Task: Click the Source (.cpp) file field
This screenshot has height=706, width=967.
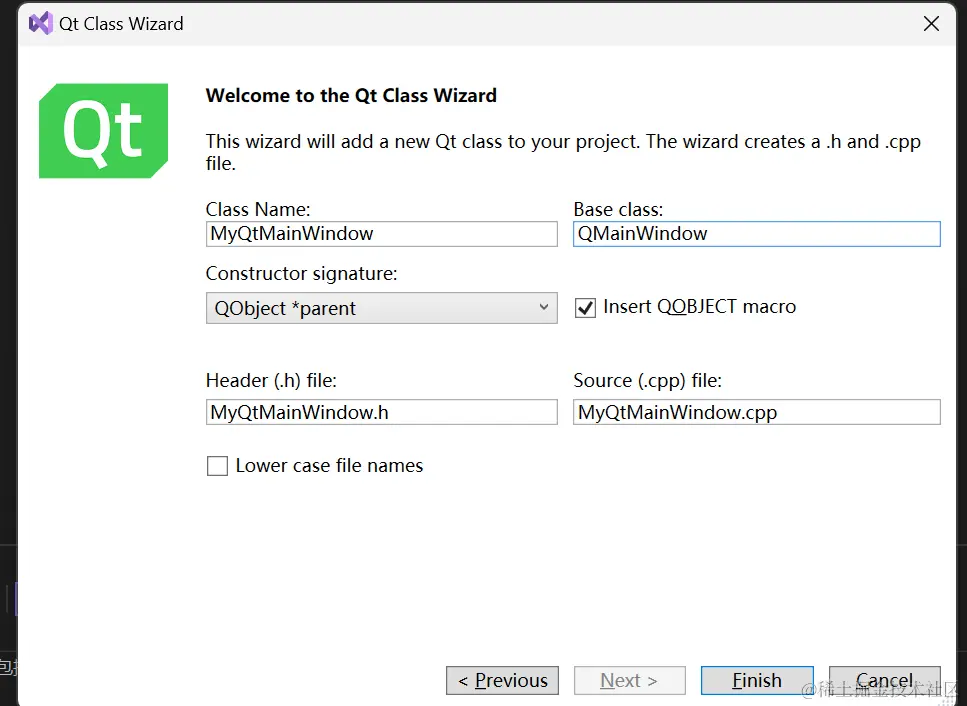Action: (x=757, y=412)
